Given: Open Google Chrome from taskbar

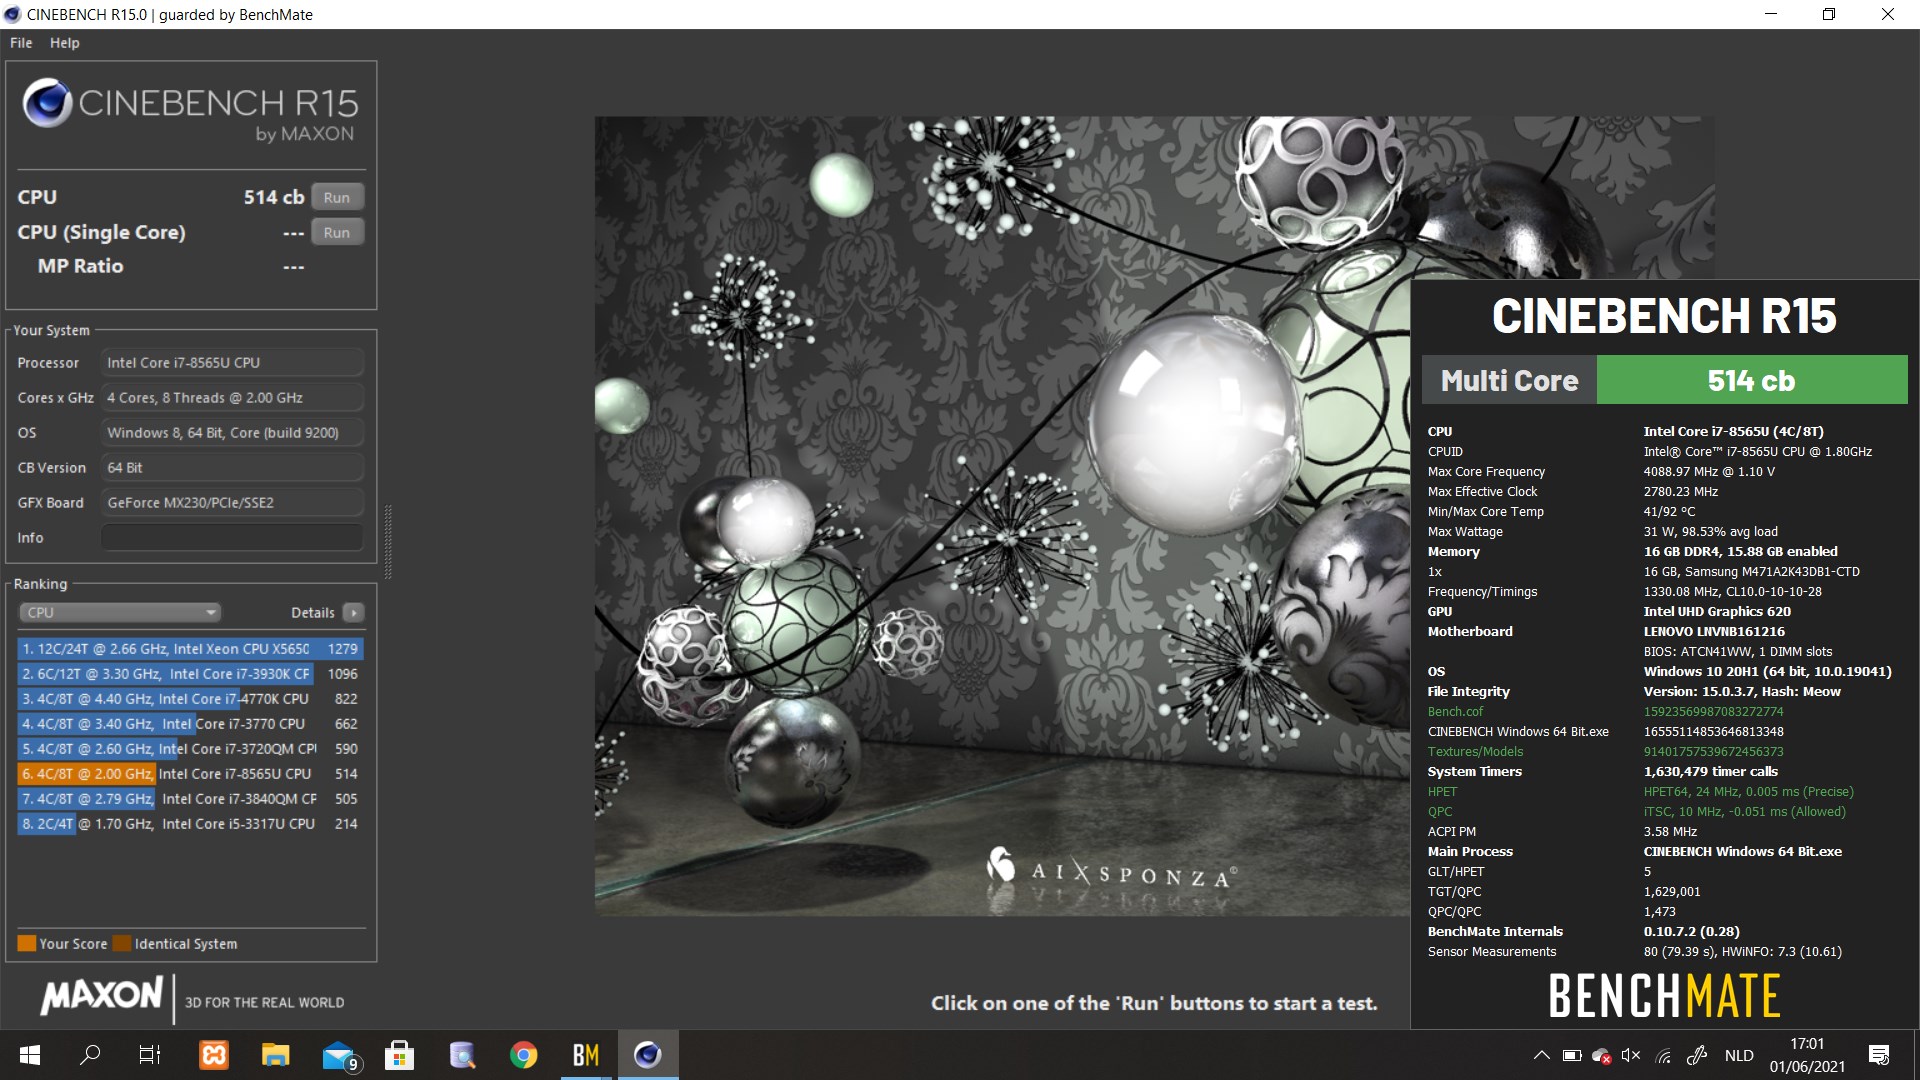Looking at the screenshot, I should click(x=524, y=1055).
